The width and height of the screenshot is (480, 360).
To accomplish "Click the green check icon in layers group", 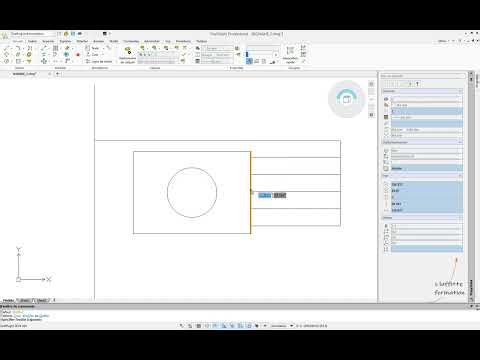I will [184, 55].
